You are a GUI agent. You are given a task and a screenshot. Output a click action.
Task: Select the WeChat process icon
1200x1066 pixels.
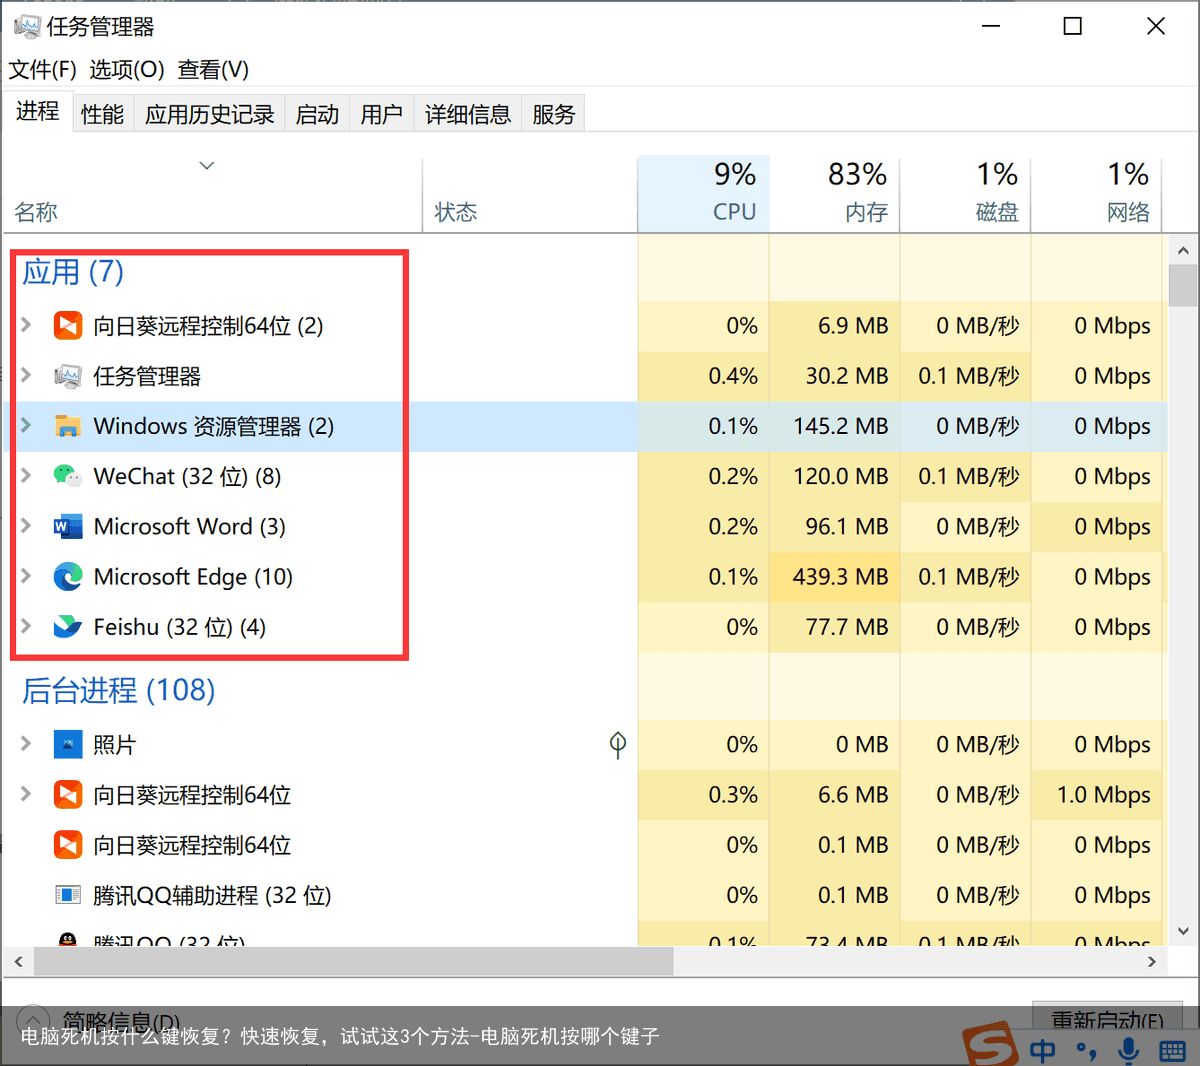click(x=67, y=476)
